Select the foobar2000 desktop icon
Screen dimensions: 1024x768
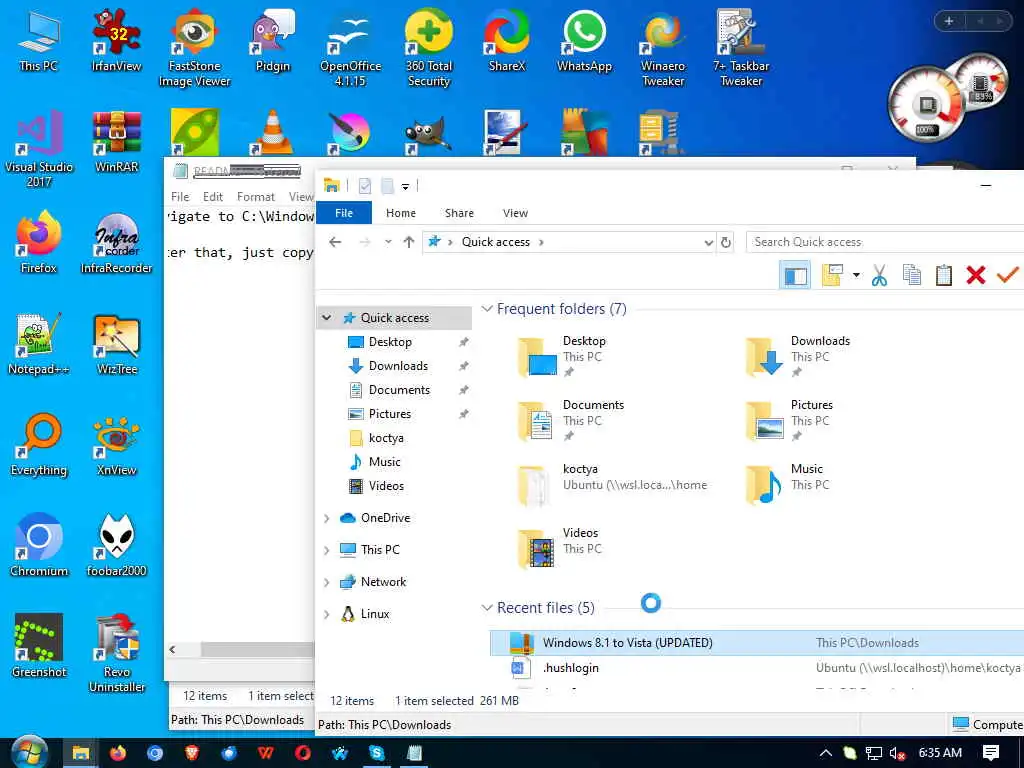click(x=116, y=546)
